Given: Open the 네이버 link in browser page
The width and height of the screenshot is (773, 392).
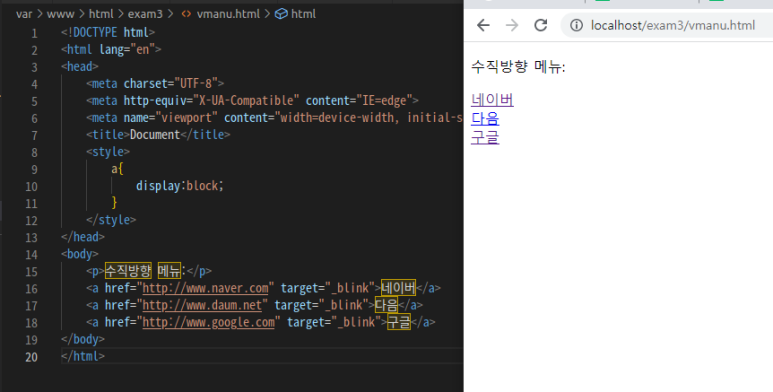Looking at the screenshot, I should [492, 100].
